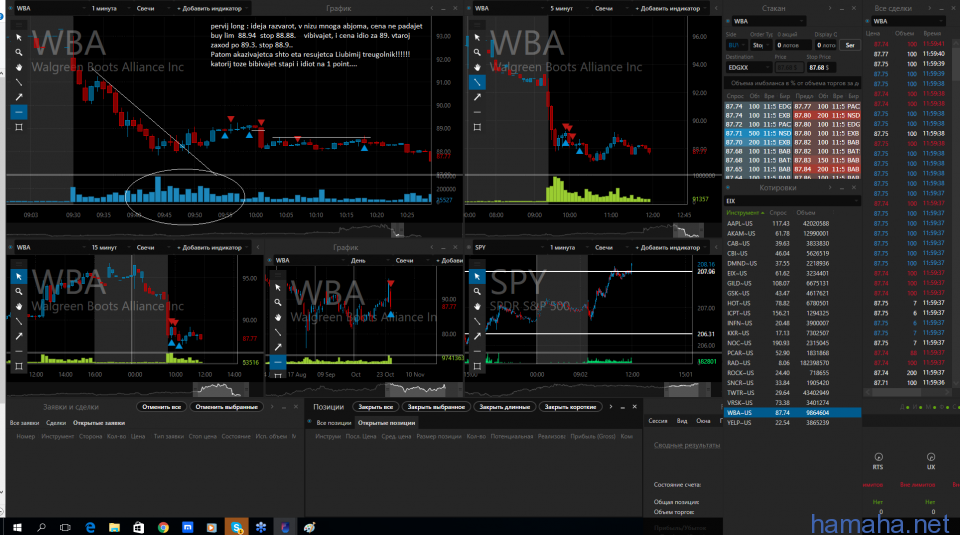Click the Закрыть короткие button
960x535 pixels.
point(571,407)
